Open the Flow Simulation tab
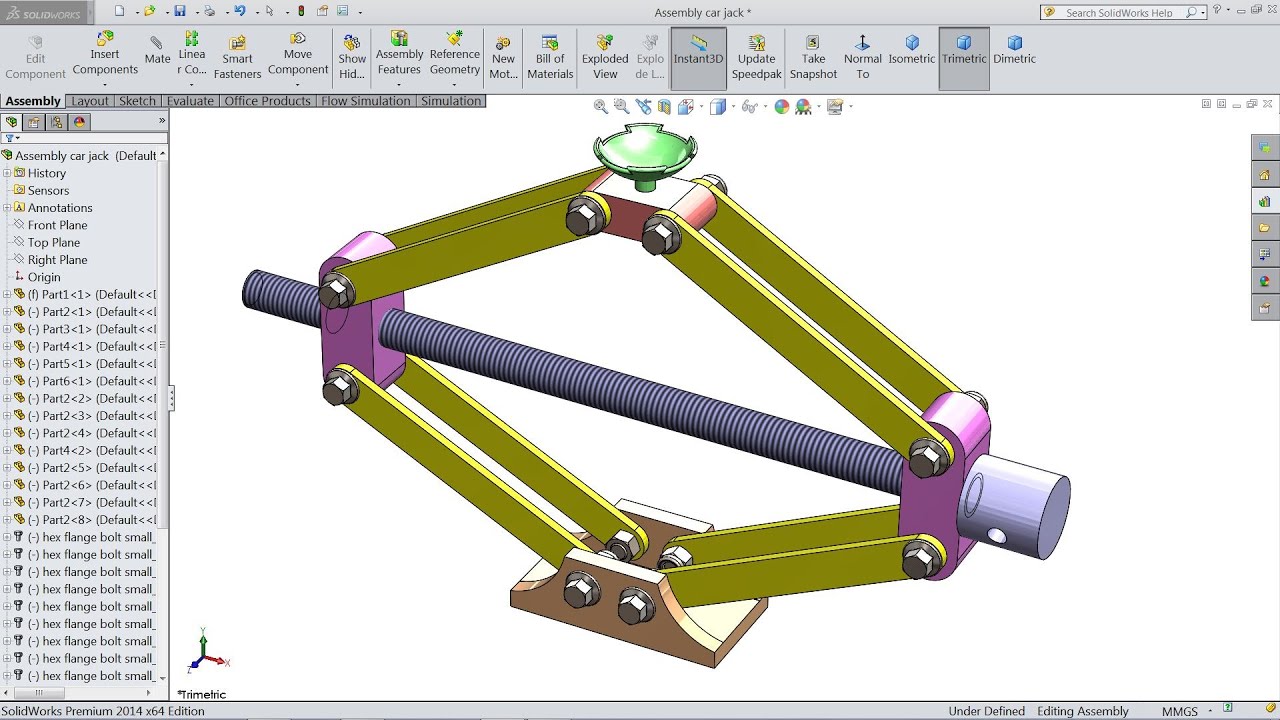 [366, 101]
